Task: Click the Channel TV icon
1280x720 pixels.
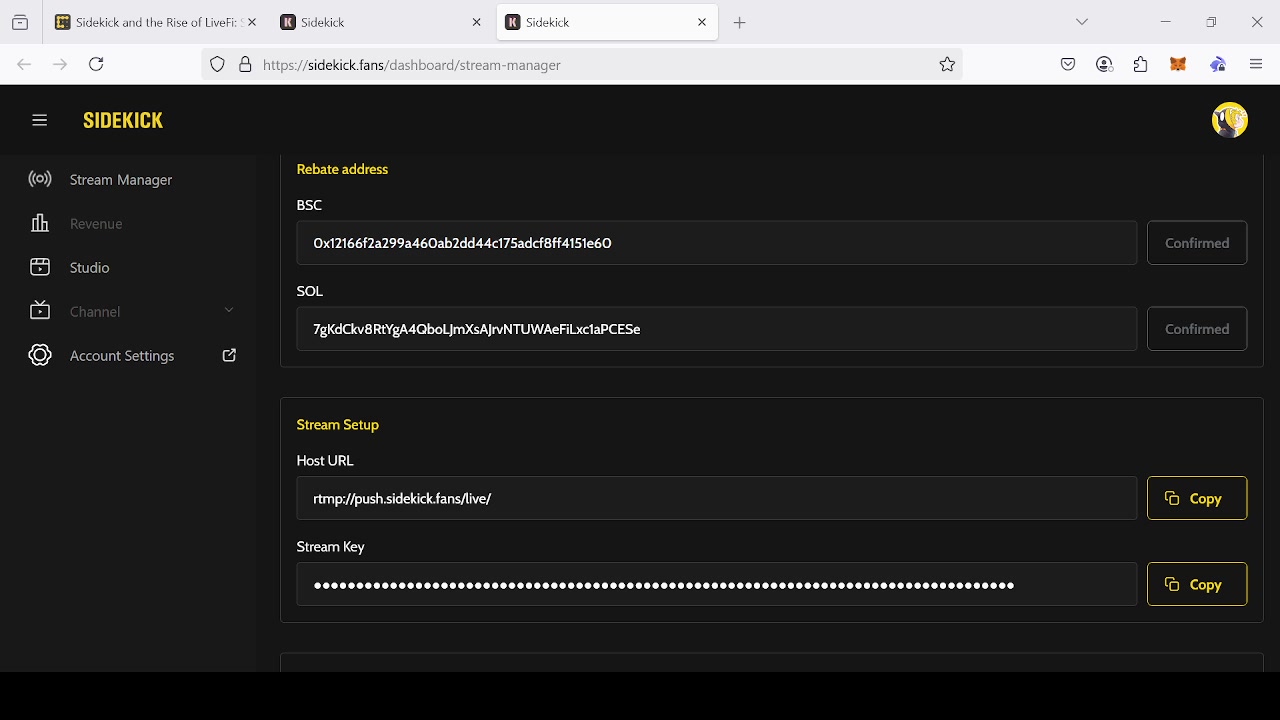Action: pos(40,311)
